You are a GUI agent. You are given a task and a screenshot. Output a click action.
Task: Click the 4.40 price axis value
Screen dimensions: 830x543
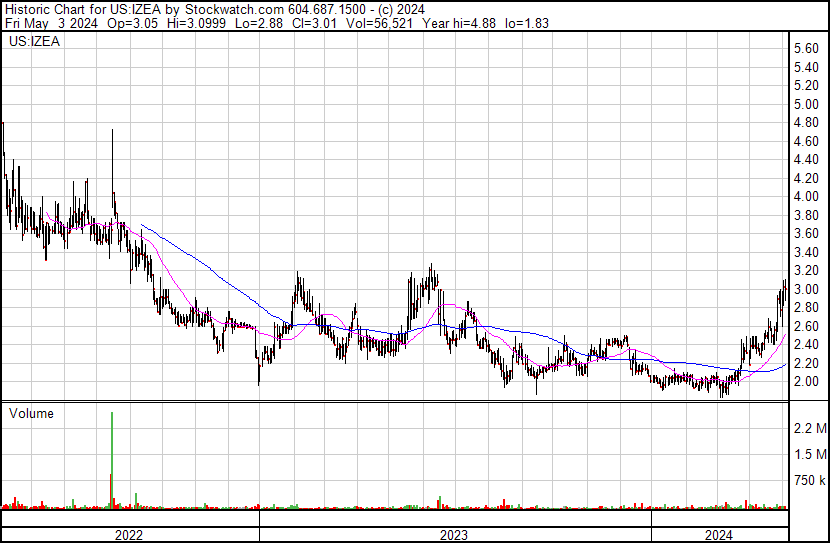click(807, 160)
